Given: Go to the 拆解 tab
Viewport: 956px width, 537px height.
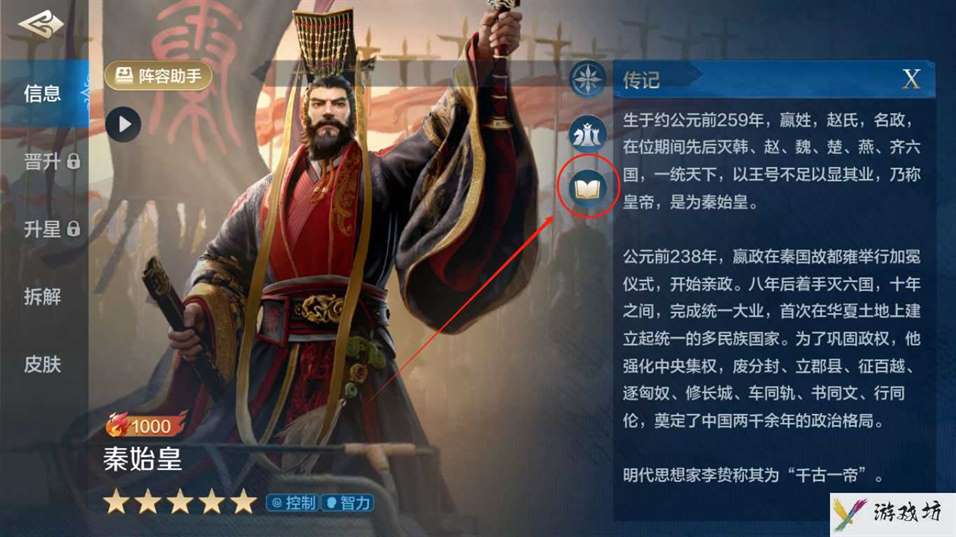Looking at the screenshot, I should pos(42,297).
